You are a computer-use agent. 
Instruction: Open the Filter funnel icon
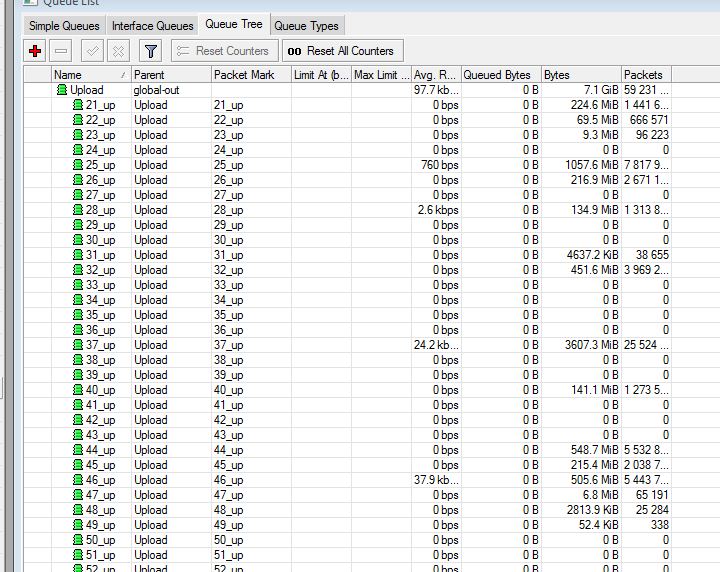pos(151,51)
